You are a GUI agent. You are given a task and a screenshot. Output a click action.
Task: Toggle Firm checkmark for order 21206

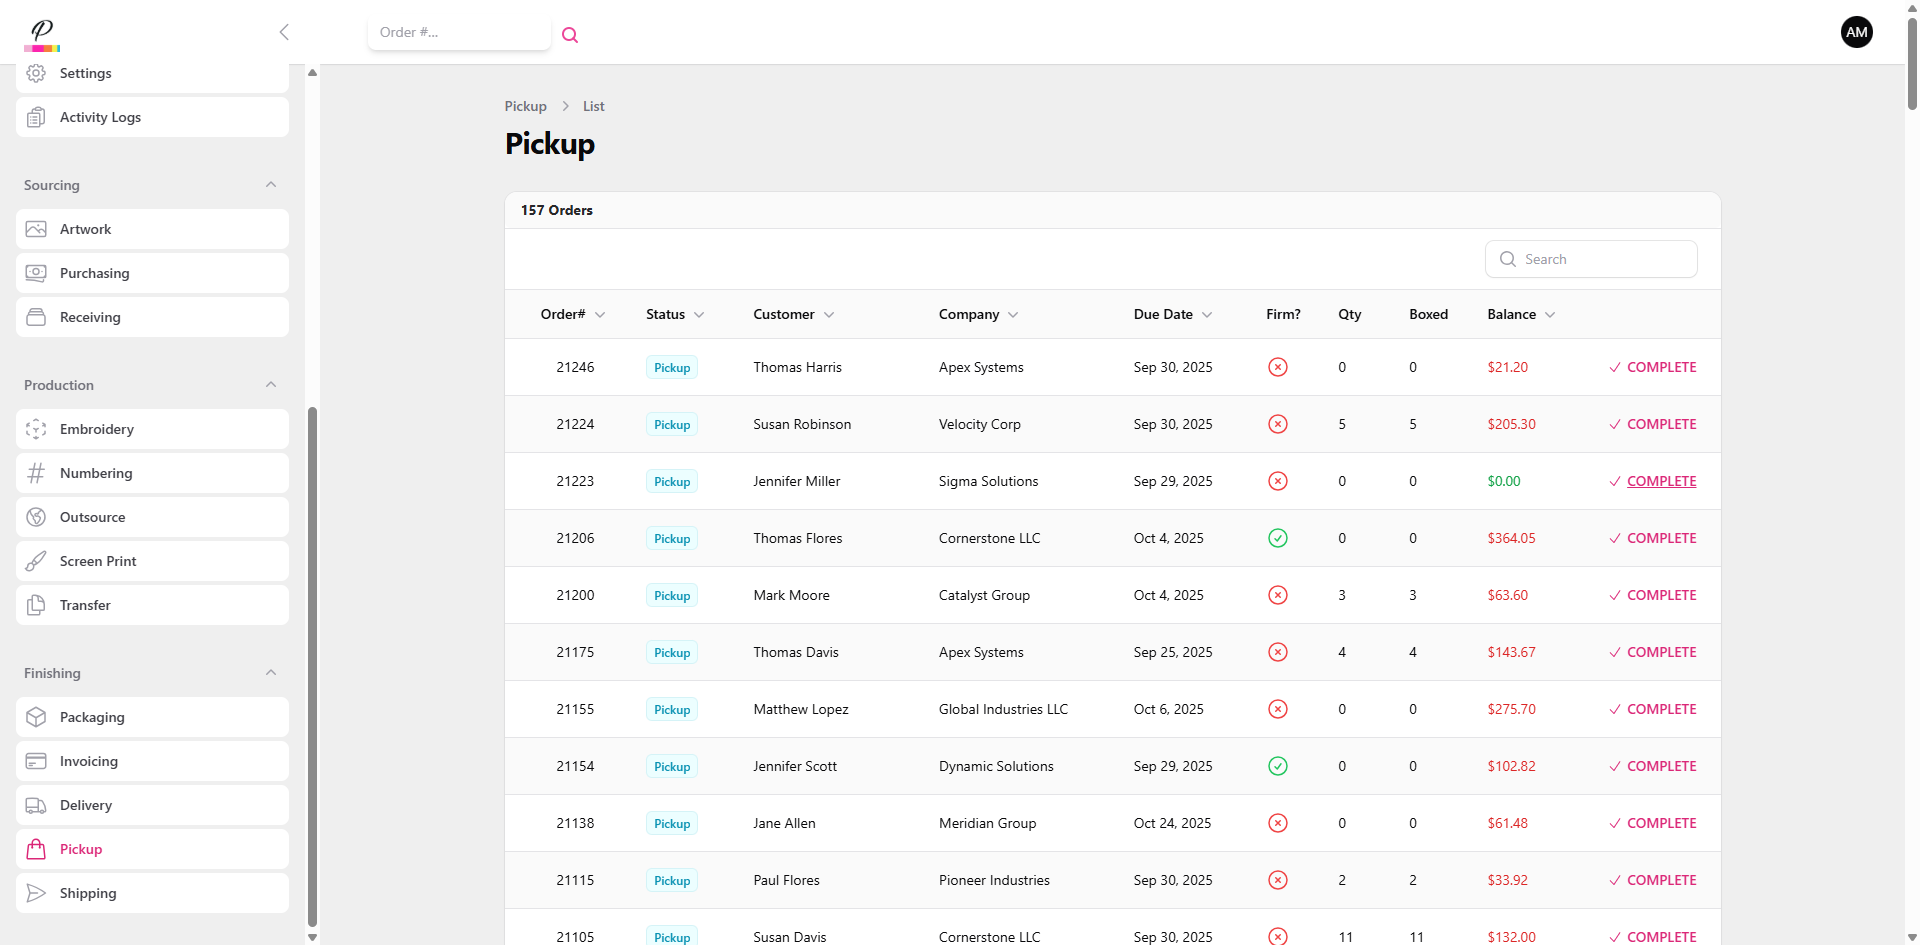[1277, 538]
